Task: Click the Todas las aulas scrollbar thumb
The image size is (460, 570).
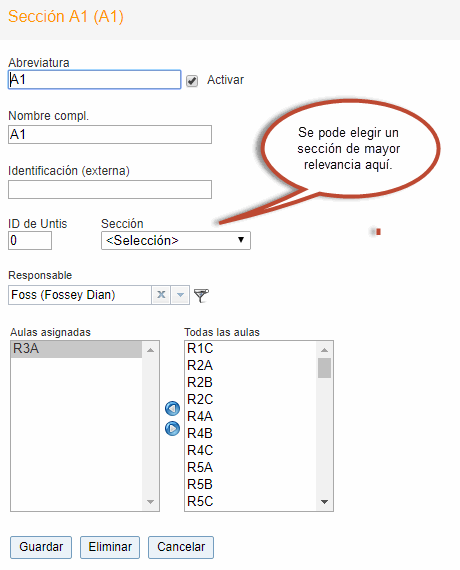Action: click(324, 368)
